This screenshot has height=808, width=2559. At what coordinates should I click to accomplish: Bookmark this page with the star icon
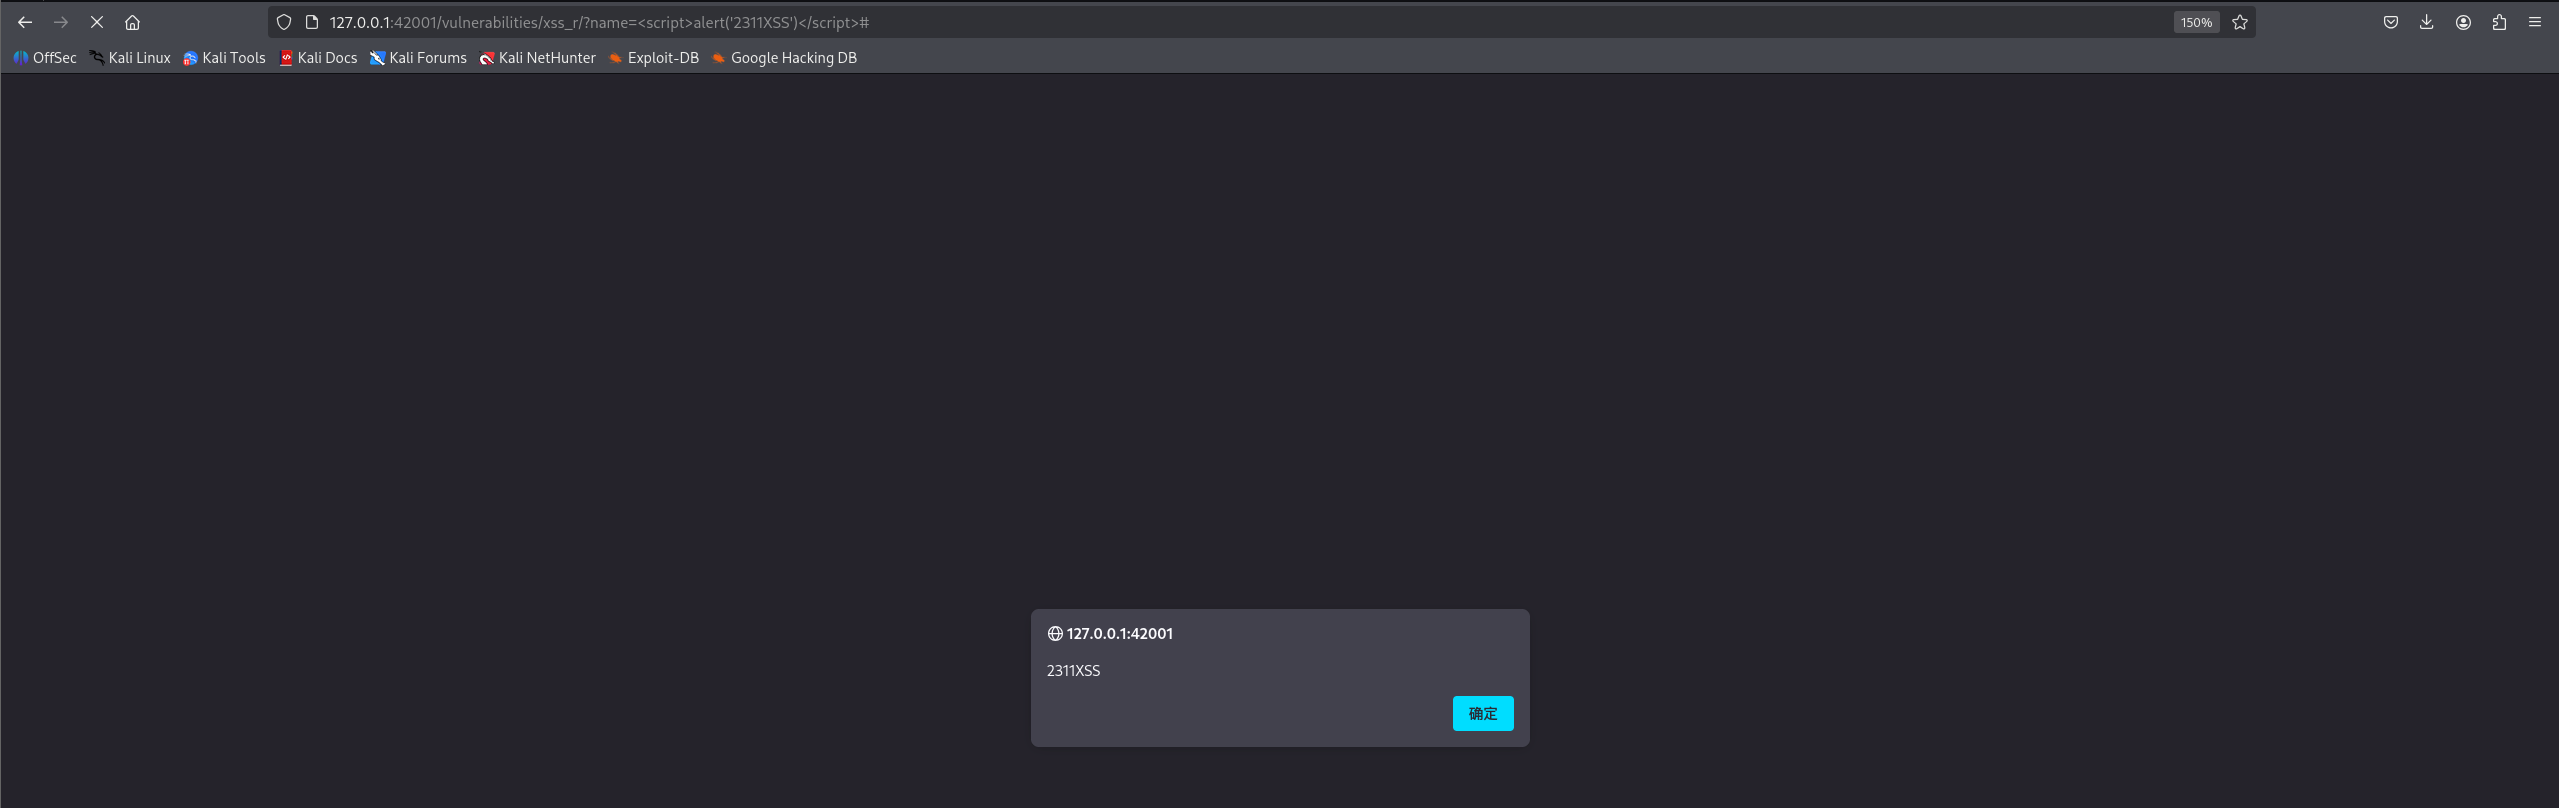(x=2240, y=22)
